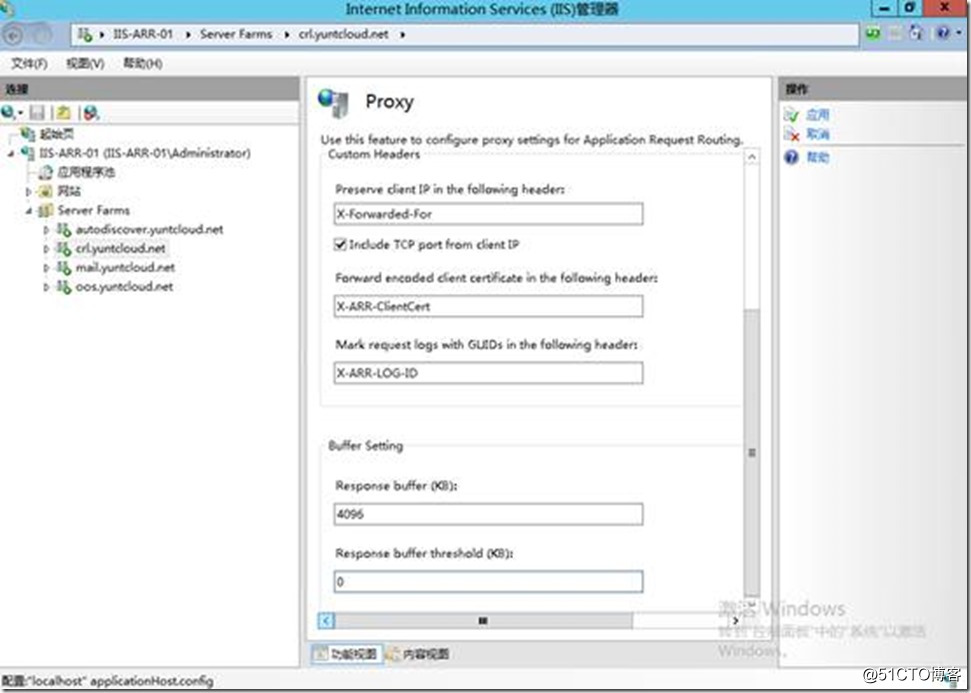Select the application pools (应用程序池) tree item
This screenshot has width=971, height=693.
click(x=86, y=172)
